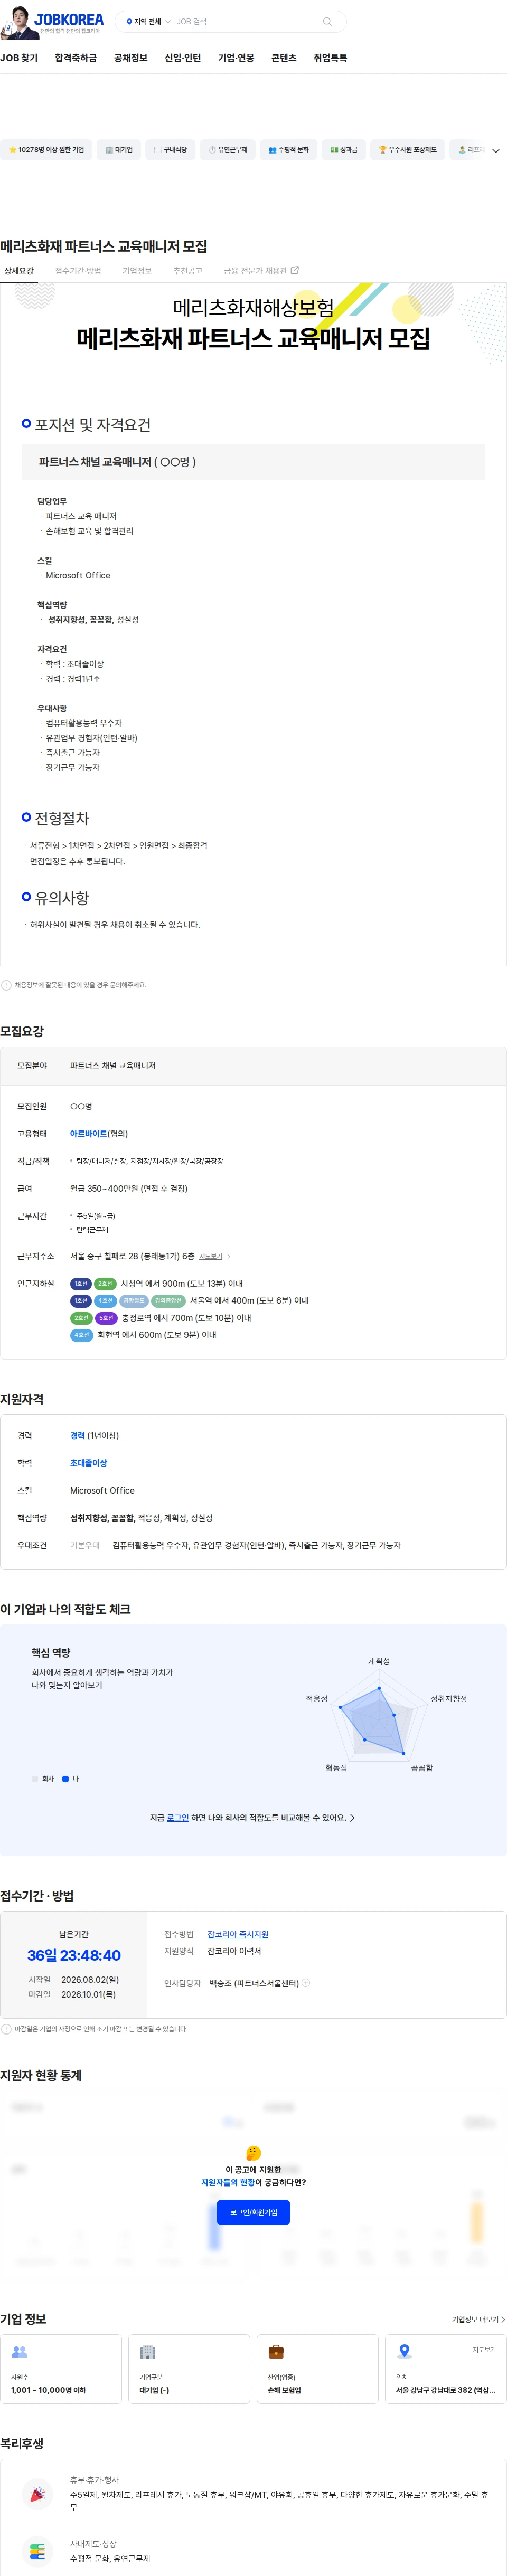Click the 잡코리아 즉시지원 link
The image size is (507, 2576).
tap(238, 1934)
